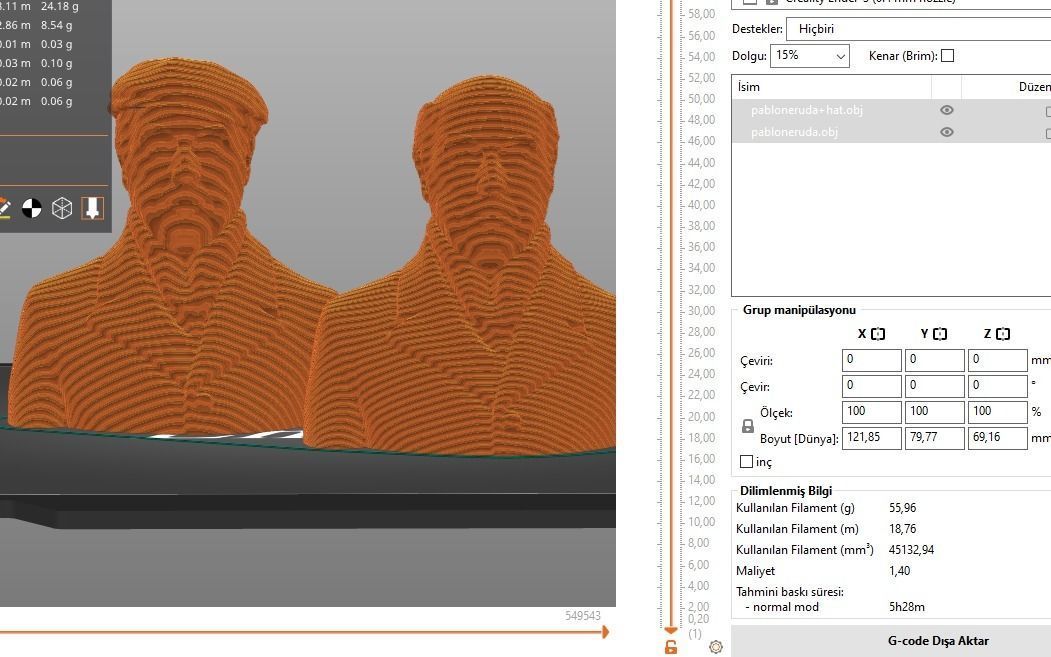This screenshot has height=657, width=1051.
Task: Click the layer slider lock icon
Action: click(670, 647)
